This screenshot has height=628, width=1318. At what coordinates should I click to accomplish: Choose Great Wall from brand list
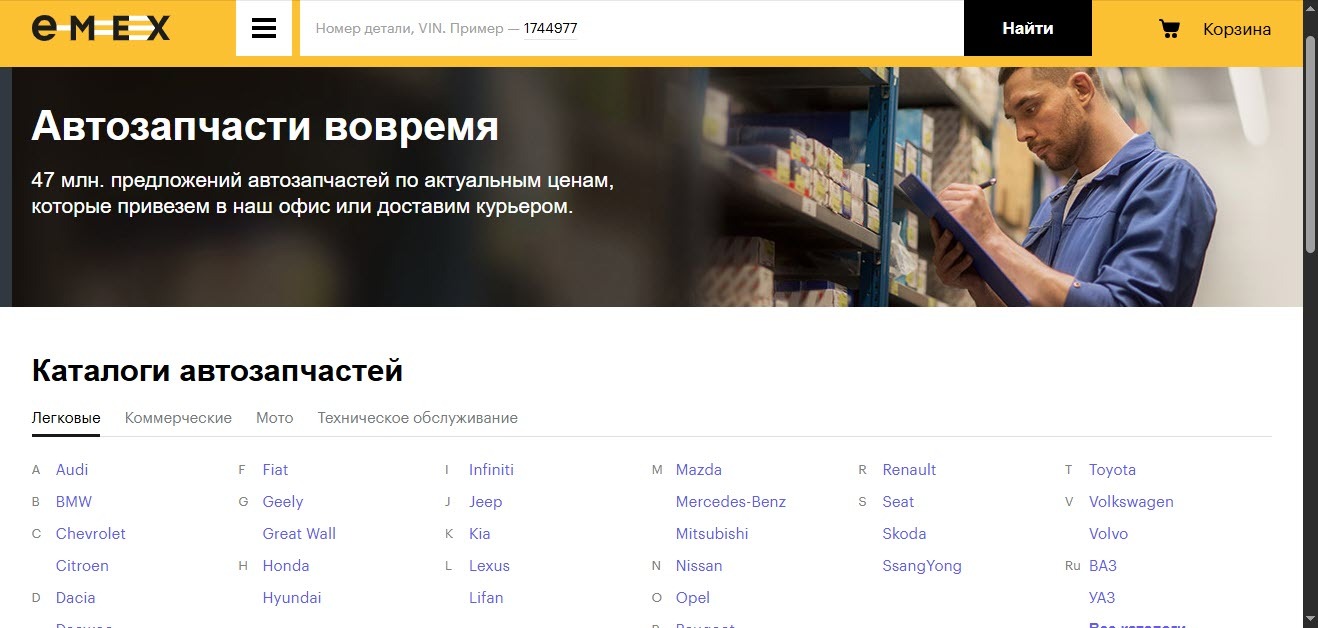pos(299,534)
